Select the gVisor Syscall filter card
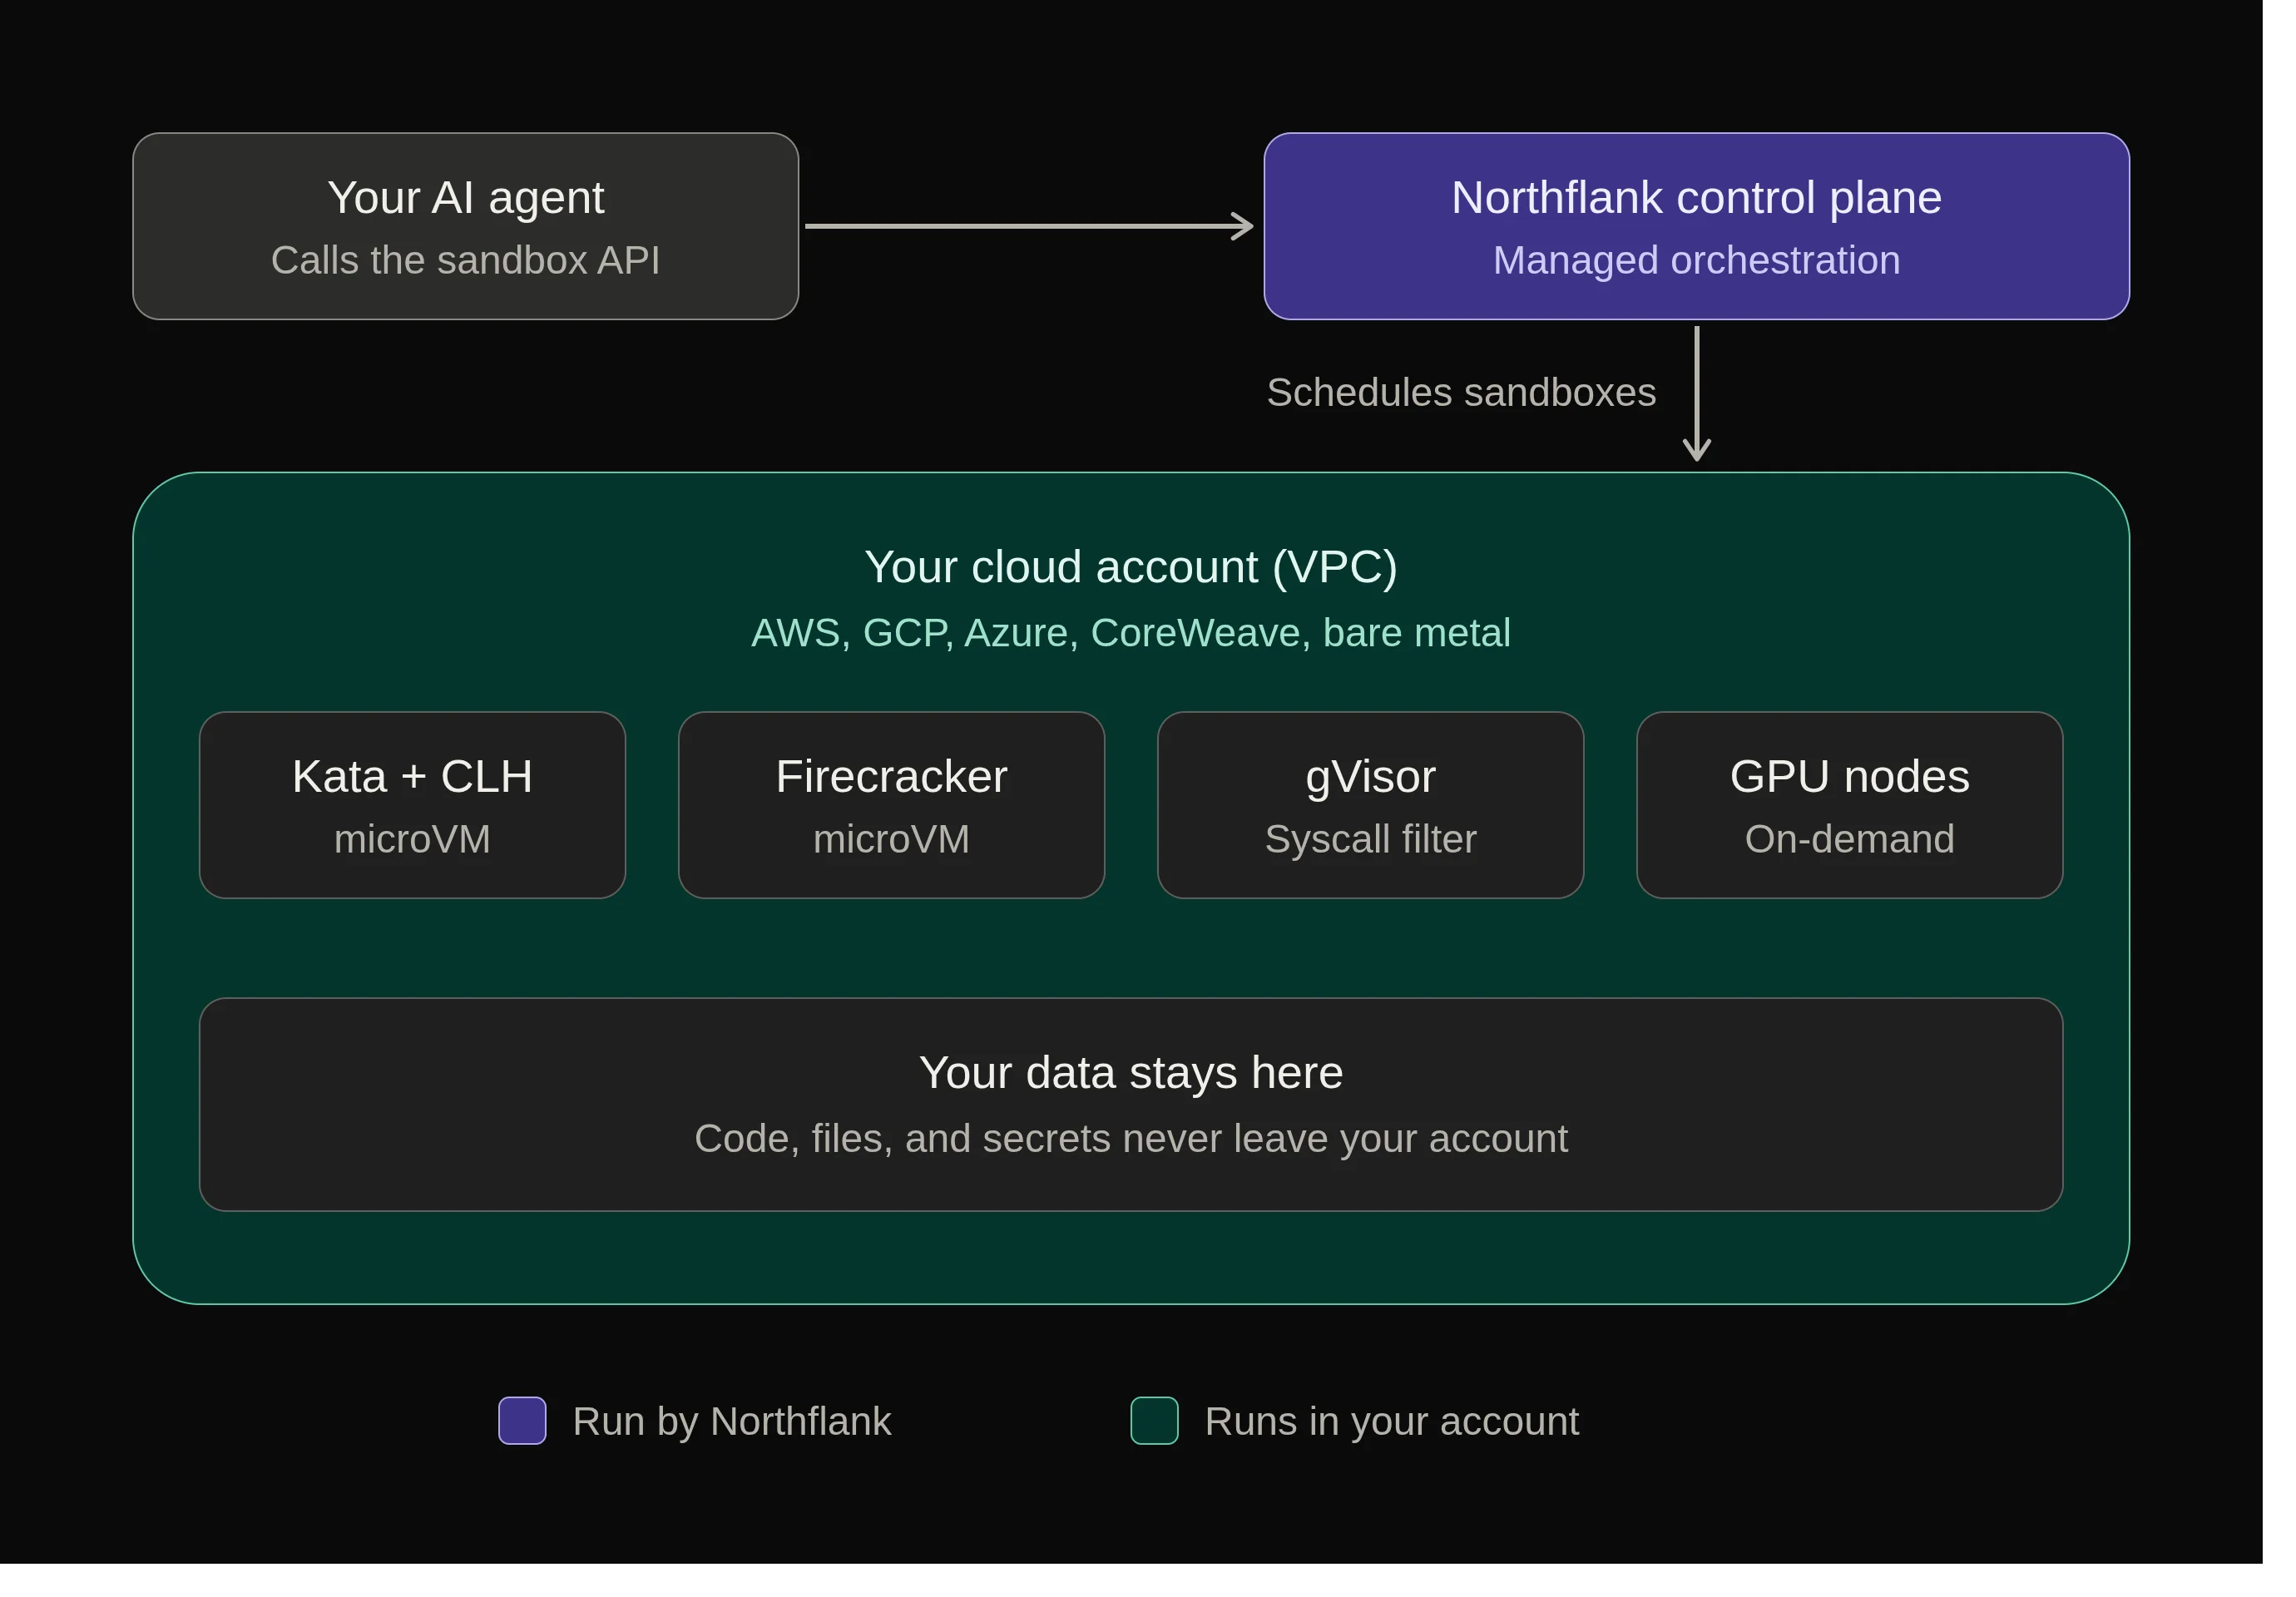The width and height of the screenshot is (2296, 1597). 1370,805
